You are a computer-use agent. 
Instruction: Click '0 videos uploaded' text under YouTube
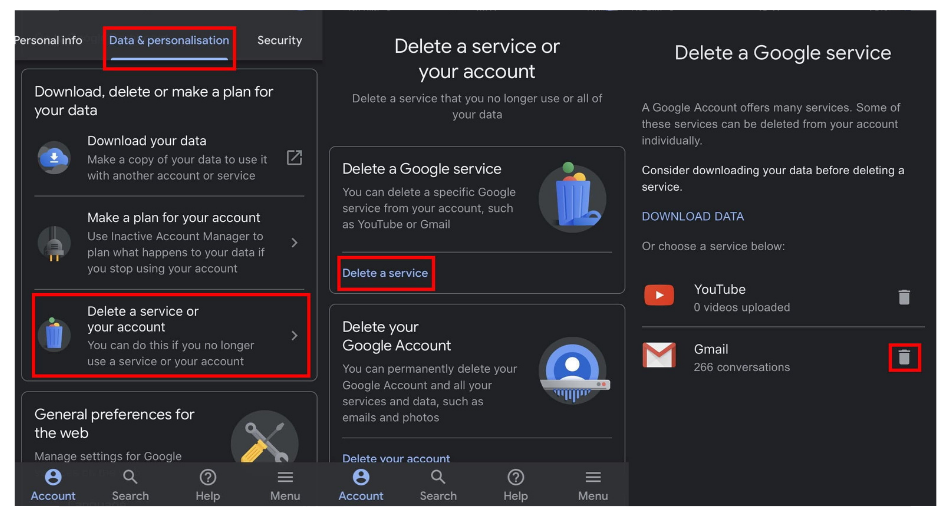(742, 307)
